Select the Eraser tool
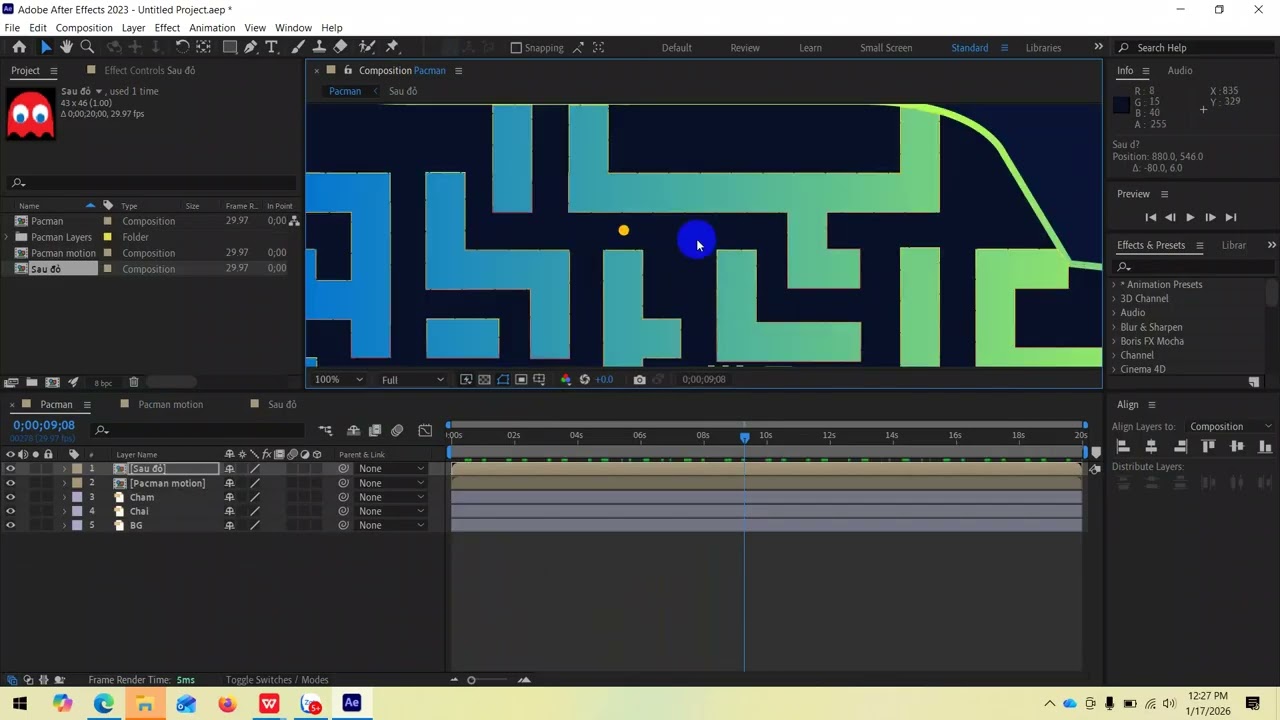This screenshot has height=720, width=1280. (x=340, y=47)
